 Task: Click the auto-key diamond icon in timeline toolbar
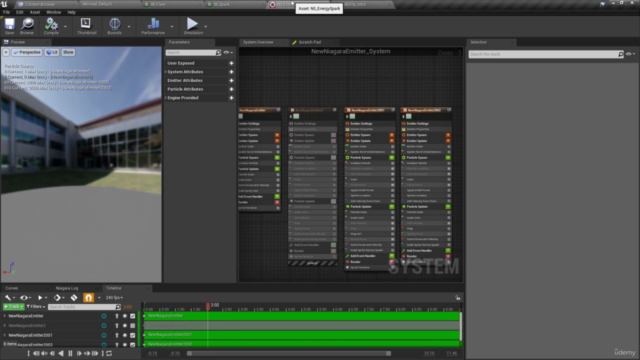pyautogui.click(x=74, y=298)
